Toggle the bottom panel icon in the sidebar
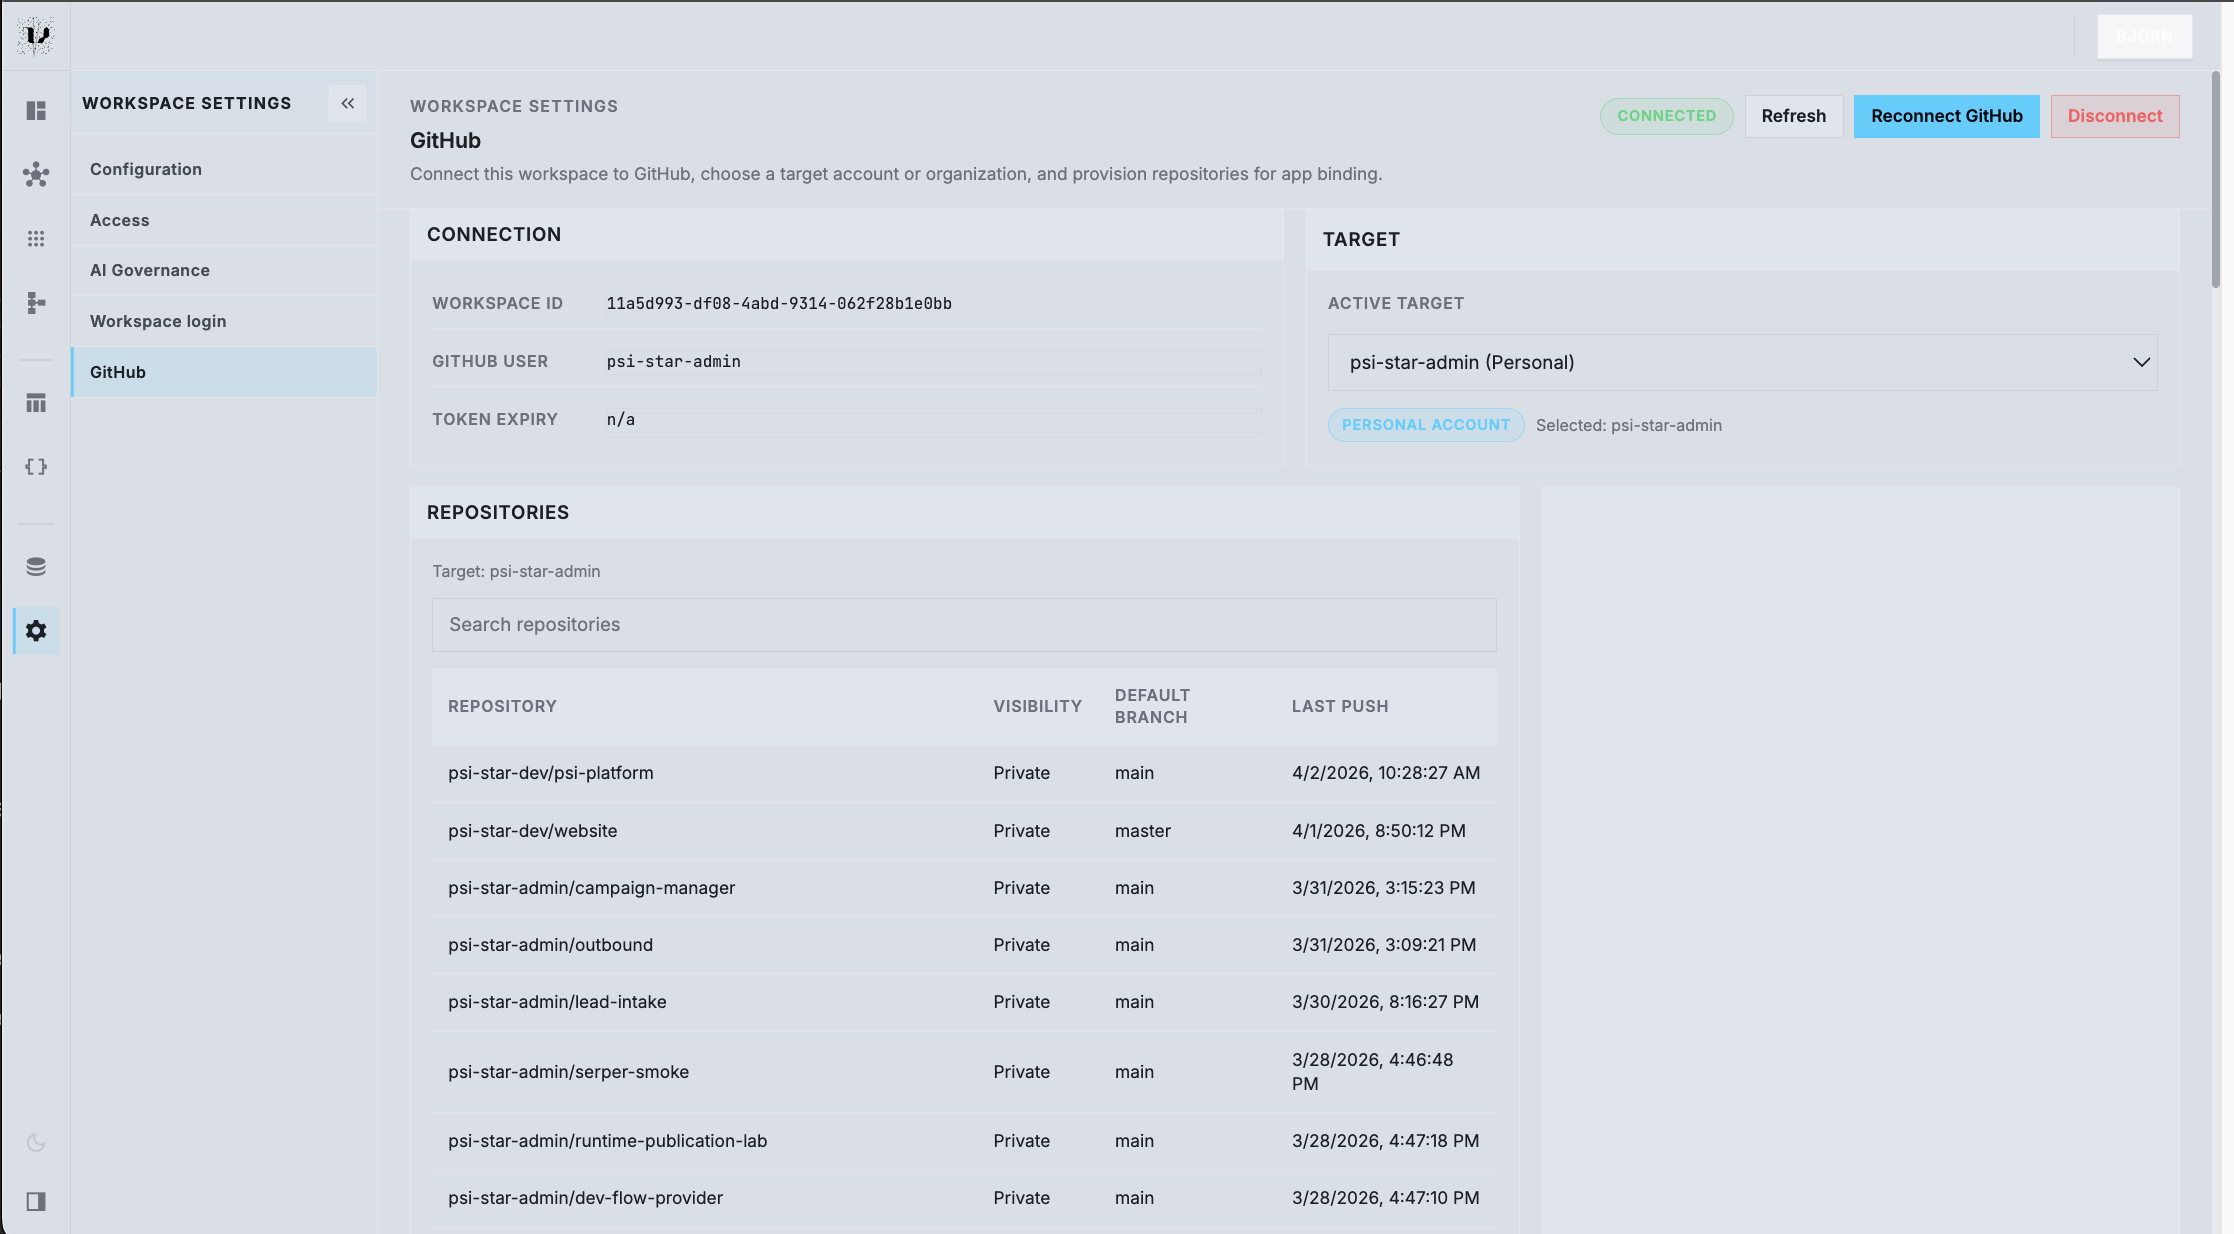2234x1234 pixels. 36,1201
